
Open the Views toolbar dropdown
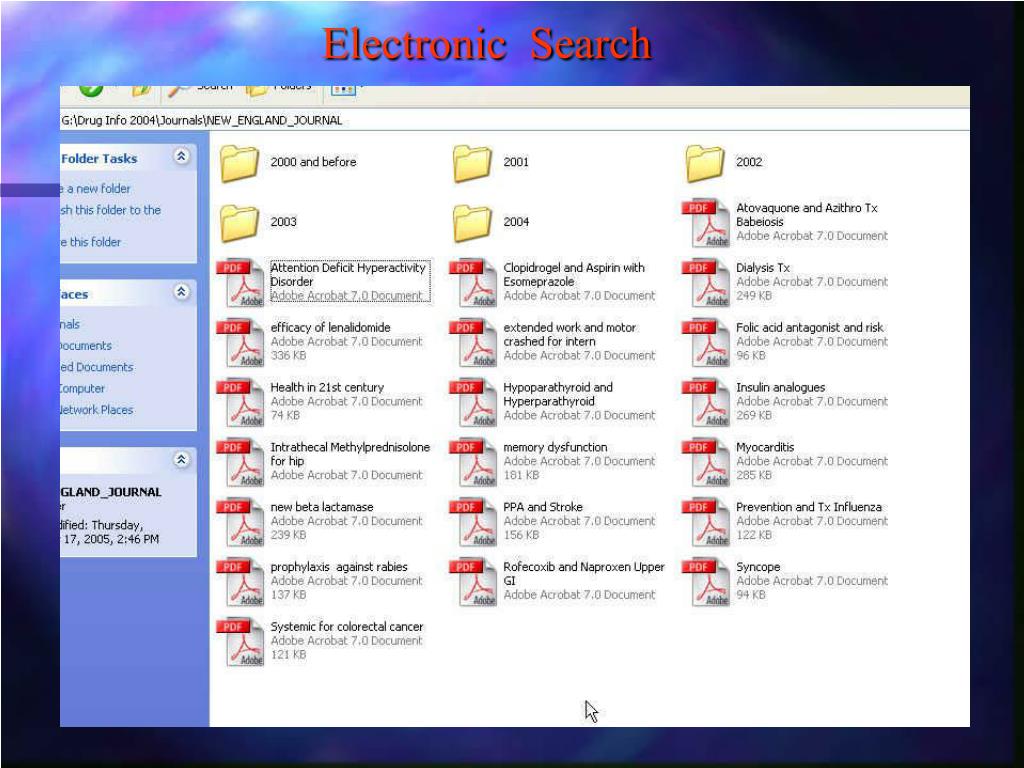345,88
